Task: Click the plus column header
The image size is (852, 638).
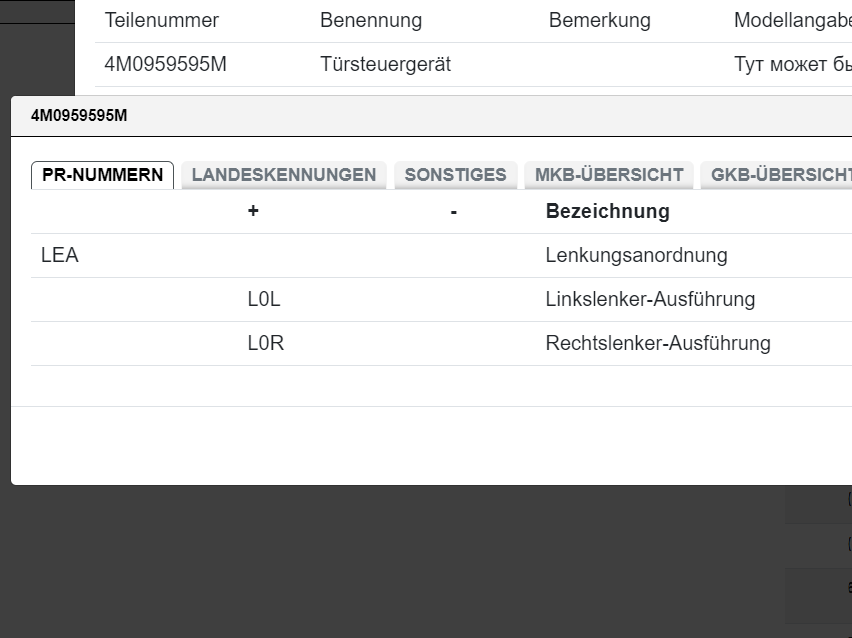Action: tap(253, 212)
